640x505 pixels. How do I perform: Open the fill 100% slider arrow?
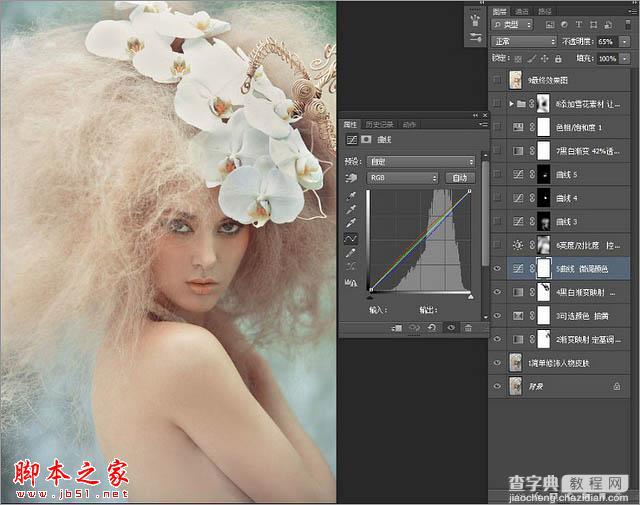625,59
